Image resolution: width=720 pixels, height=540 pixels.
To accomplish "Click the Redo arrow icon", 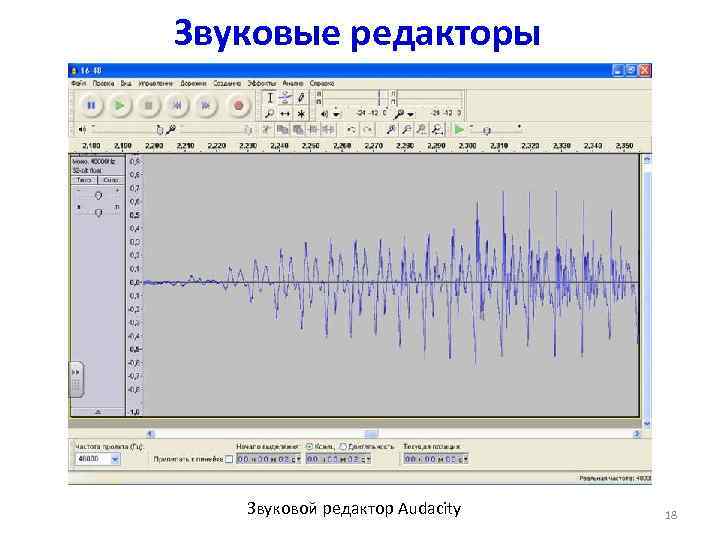I will click(367, 130).
